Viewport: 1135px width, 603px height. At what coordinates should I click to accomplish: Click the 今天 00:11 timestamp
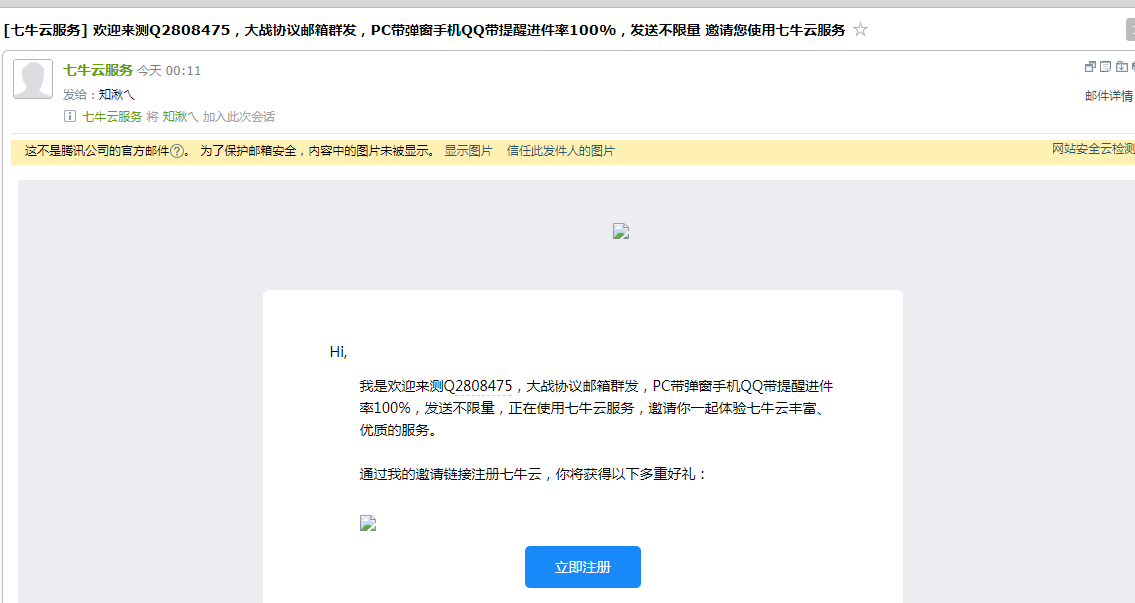[x=169, y=71]
